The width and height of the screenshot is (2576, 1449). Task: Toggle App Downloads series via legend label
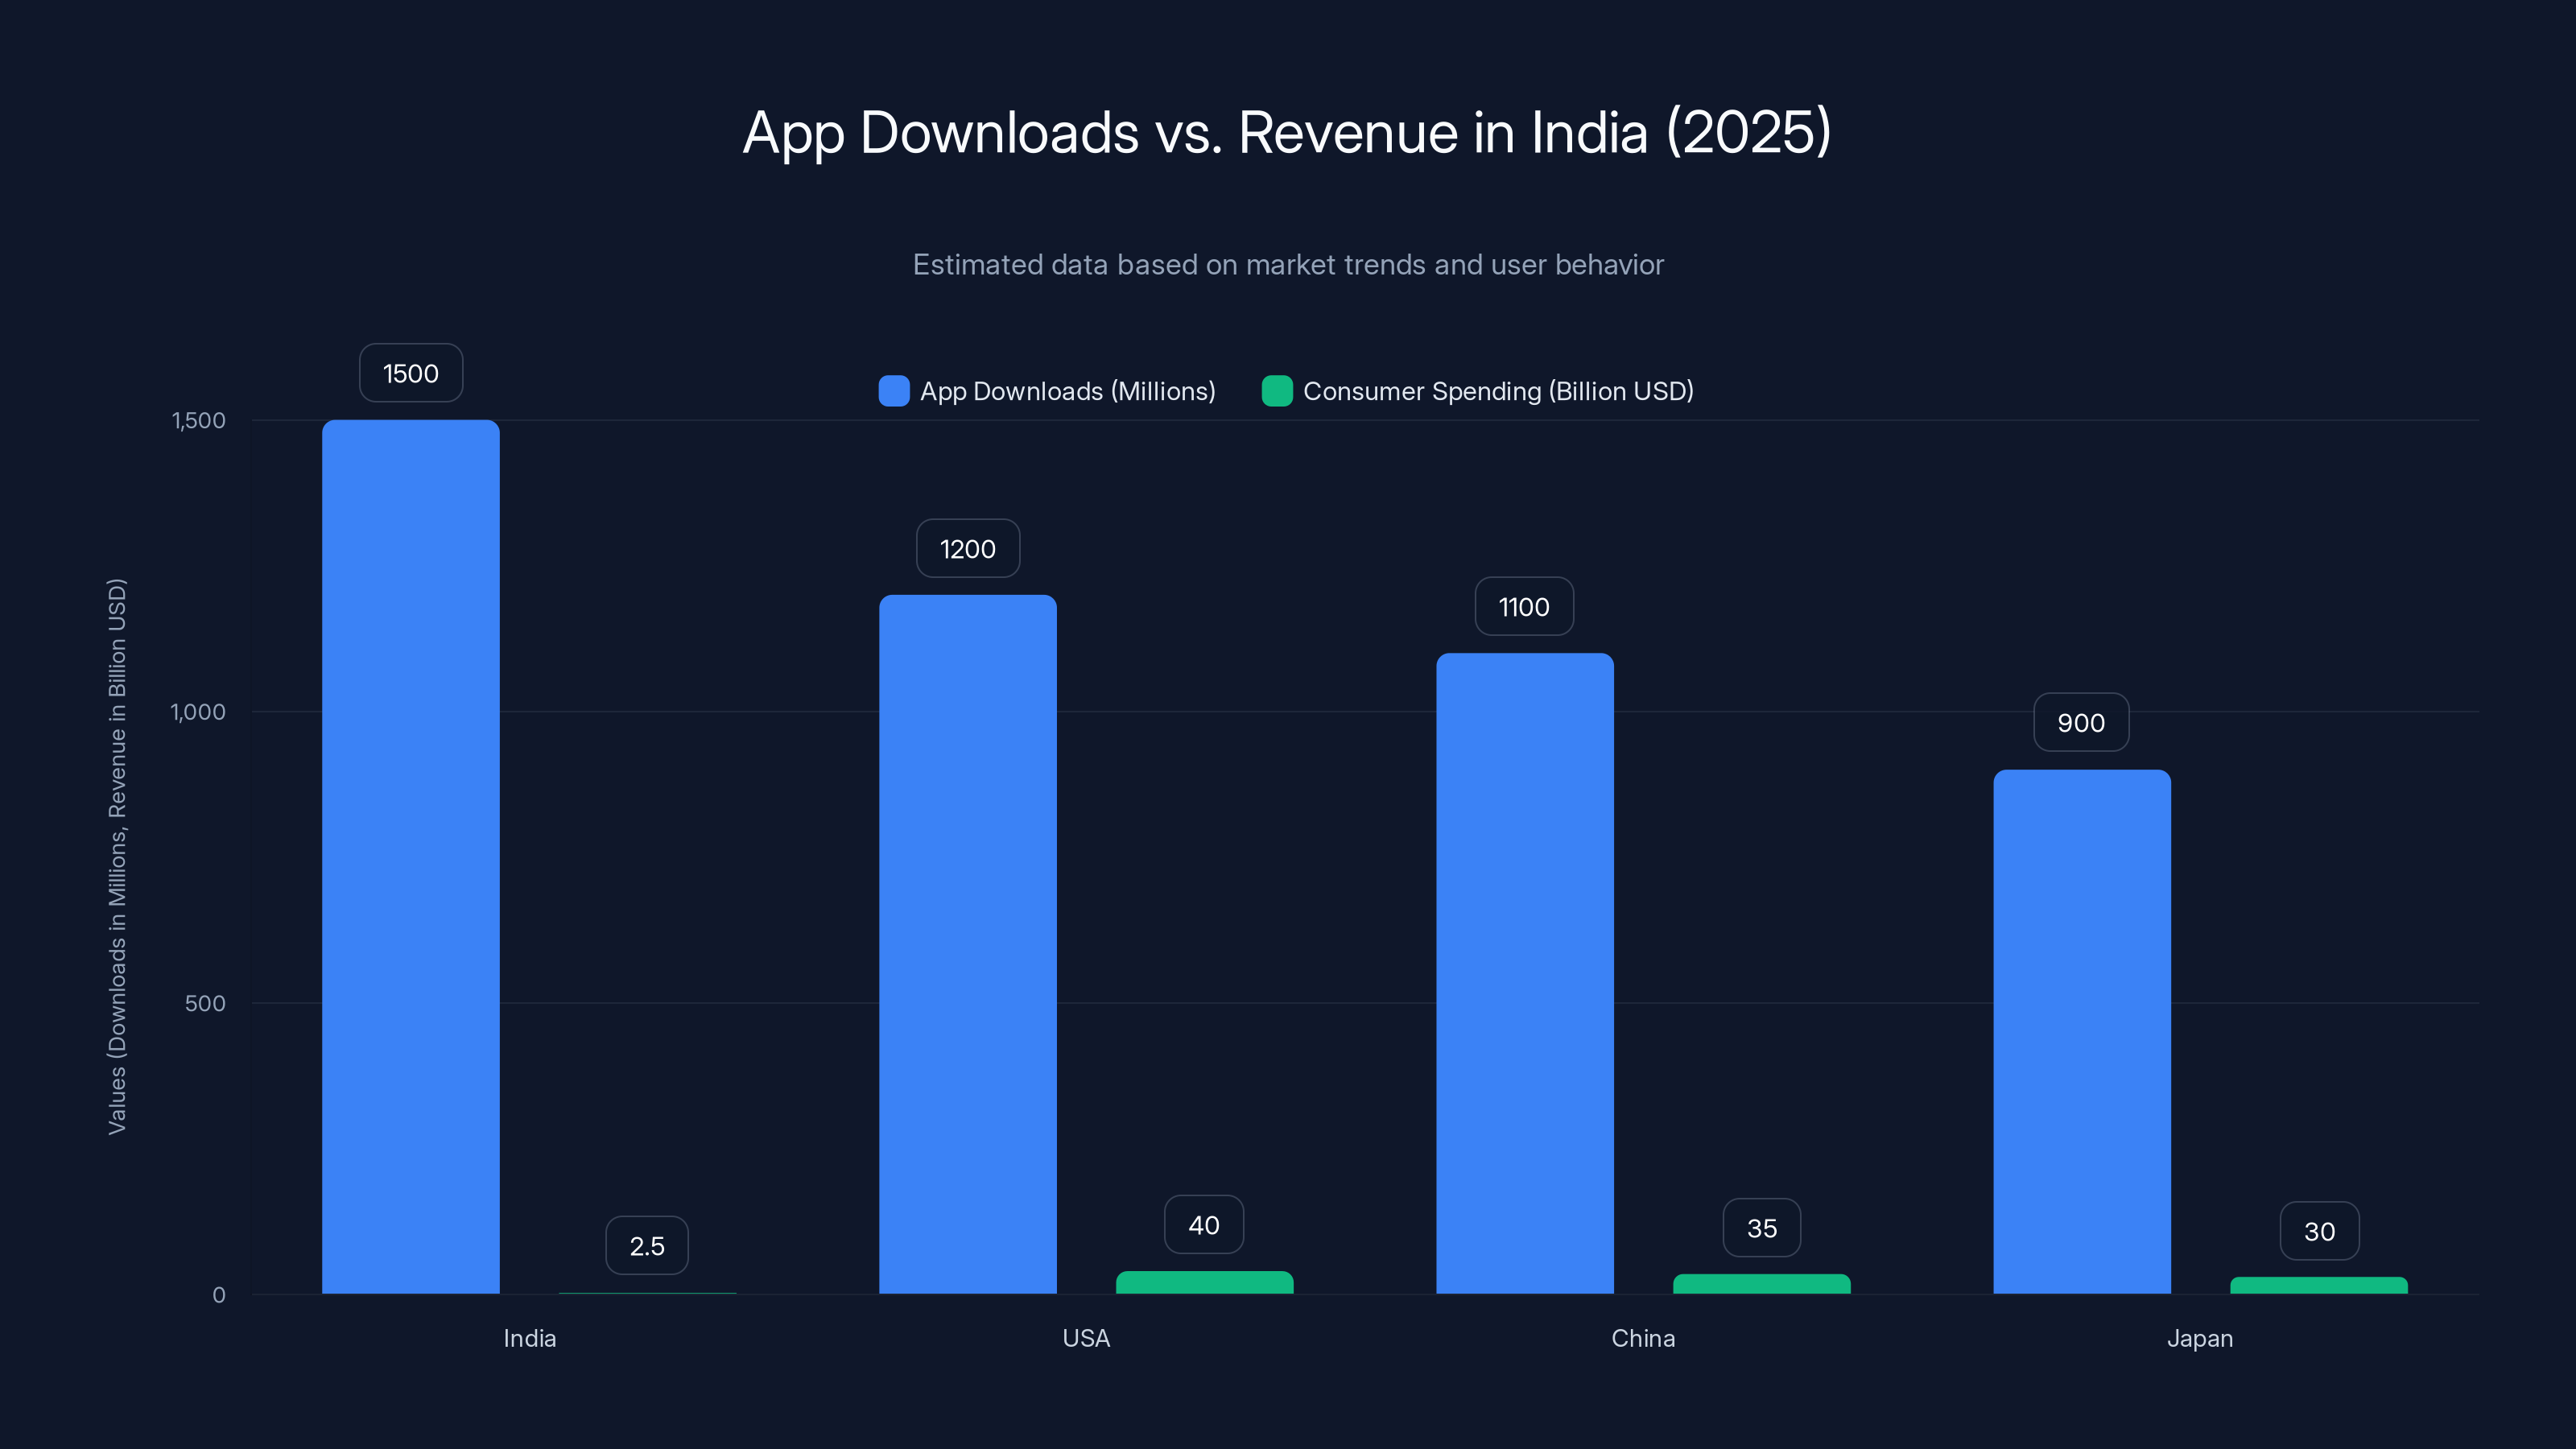click(1066, 391)
